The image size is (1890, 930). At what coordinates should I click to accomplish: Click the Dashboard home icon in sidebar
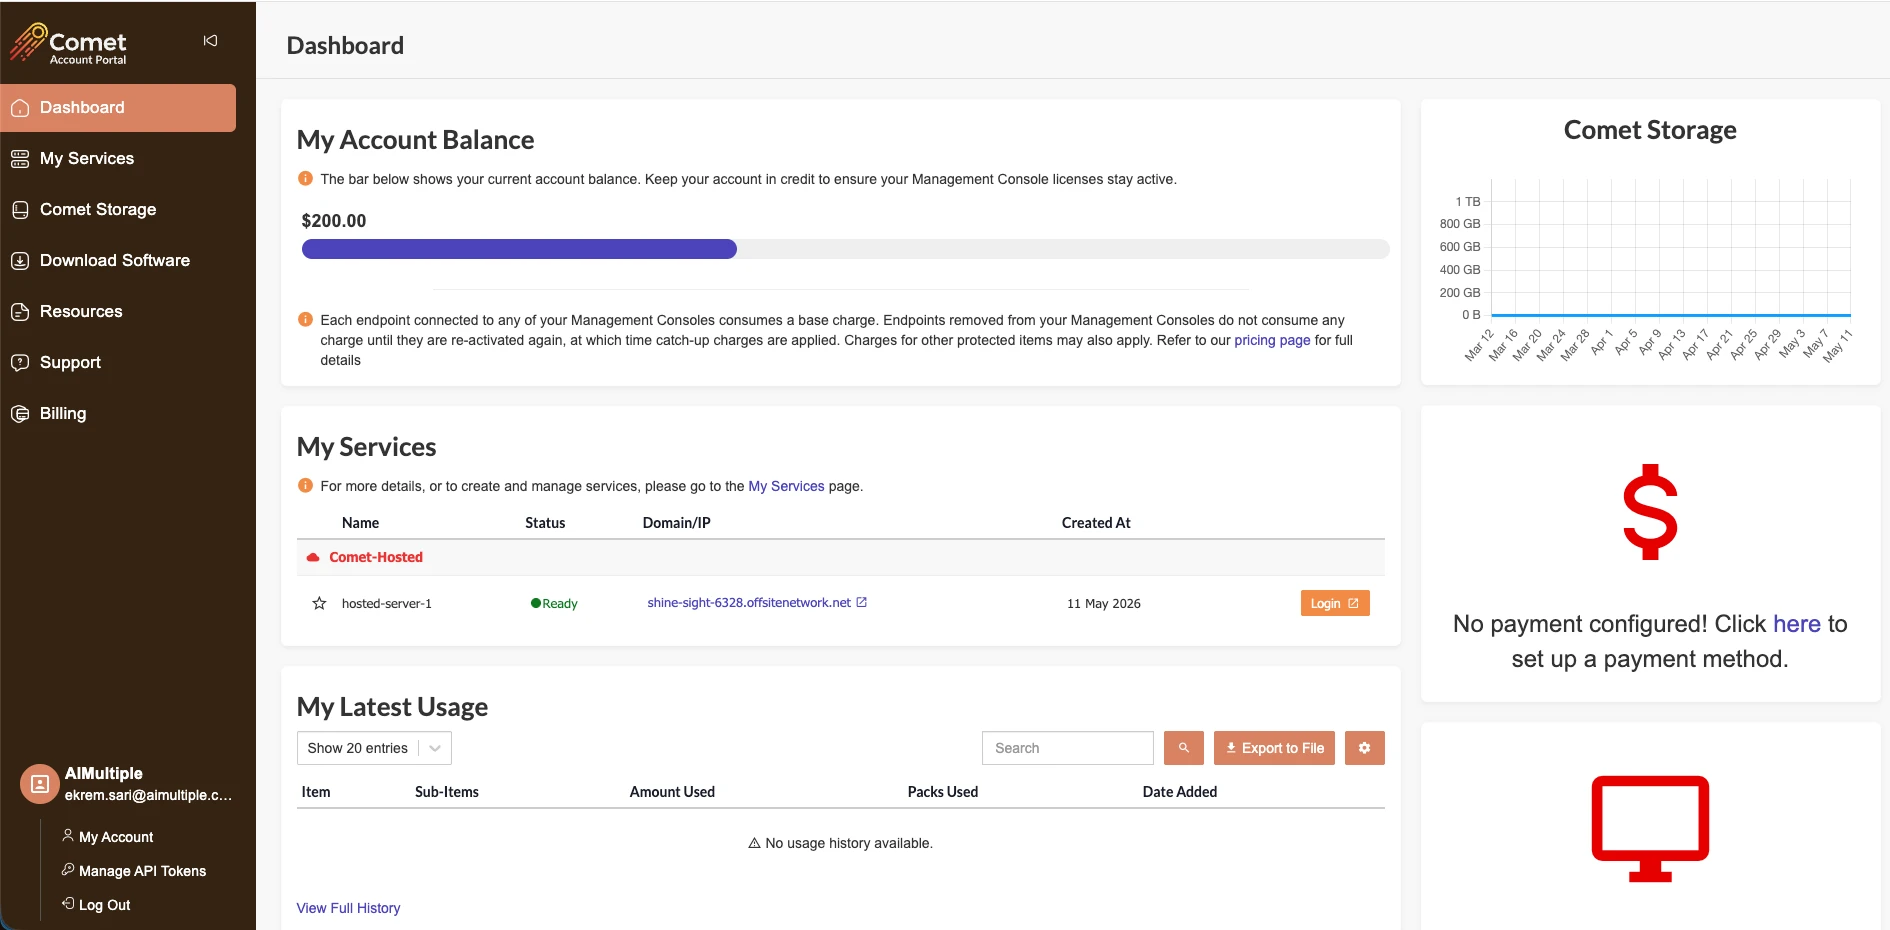(20, 108)
